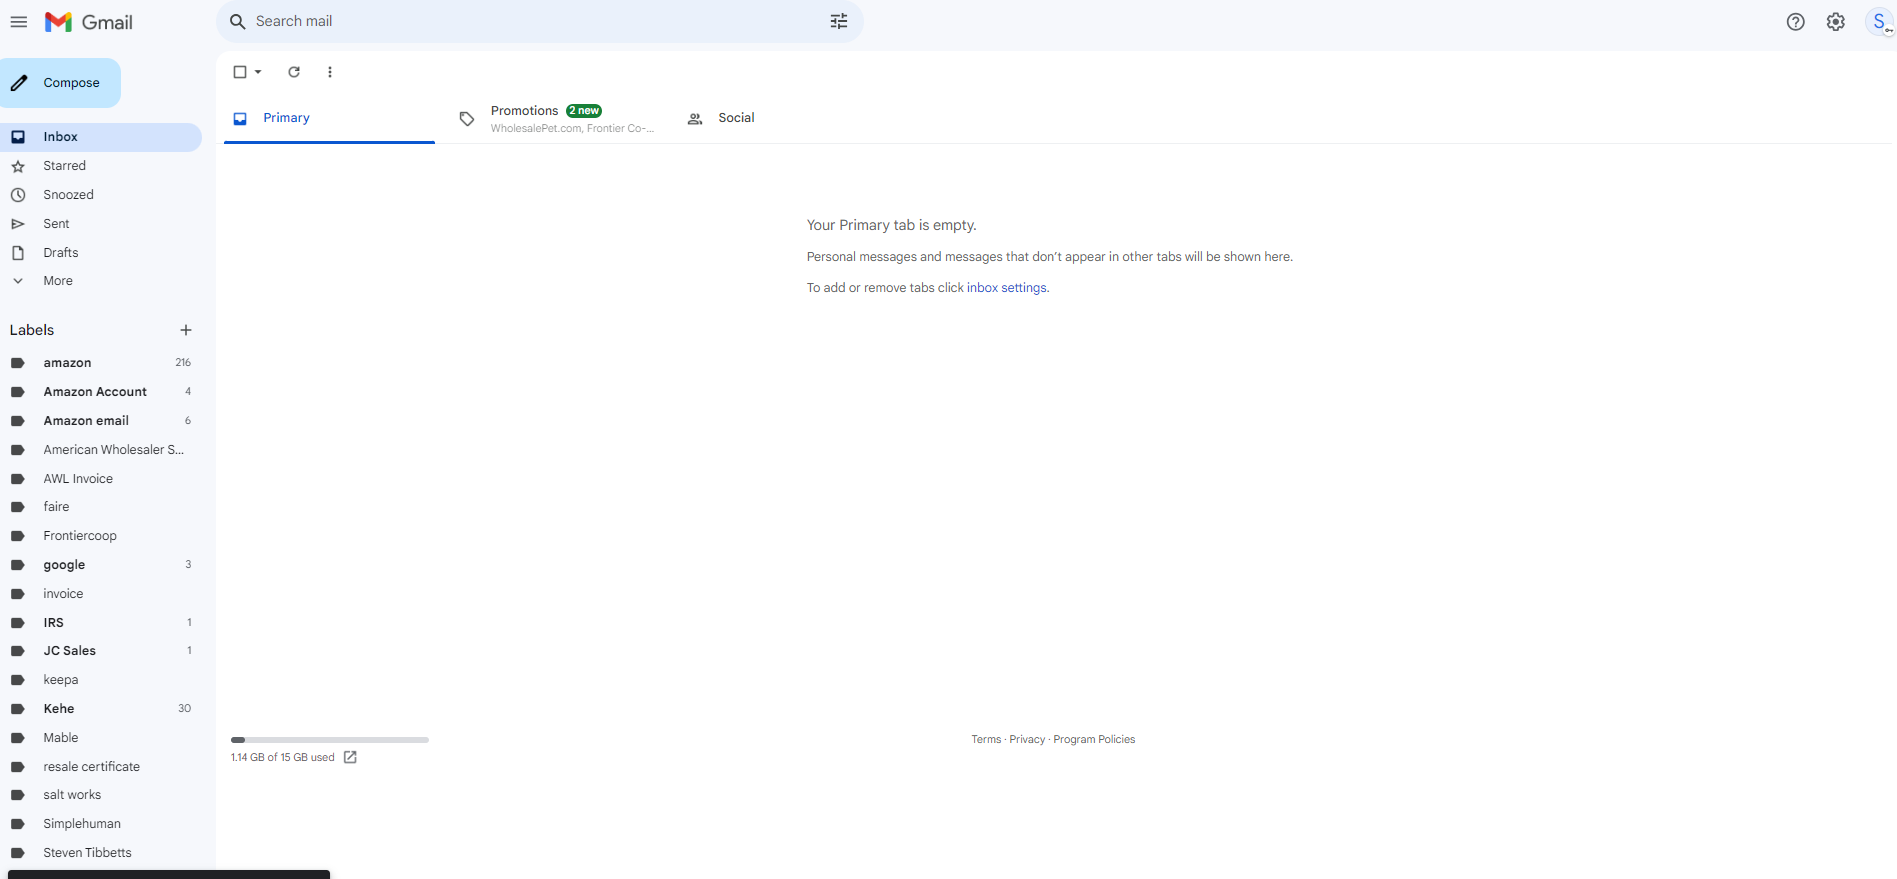Create new label plus icon
1897x879 pixels.
tap(186, 330)
